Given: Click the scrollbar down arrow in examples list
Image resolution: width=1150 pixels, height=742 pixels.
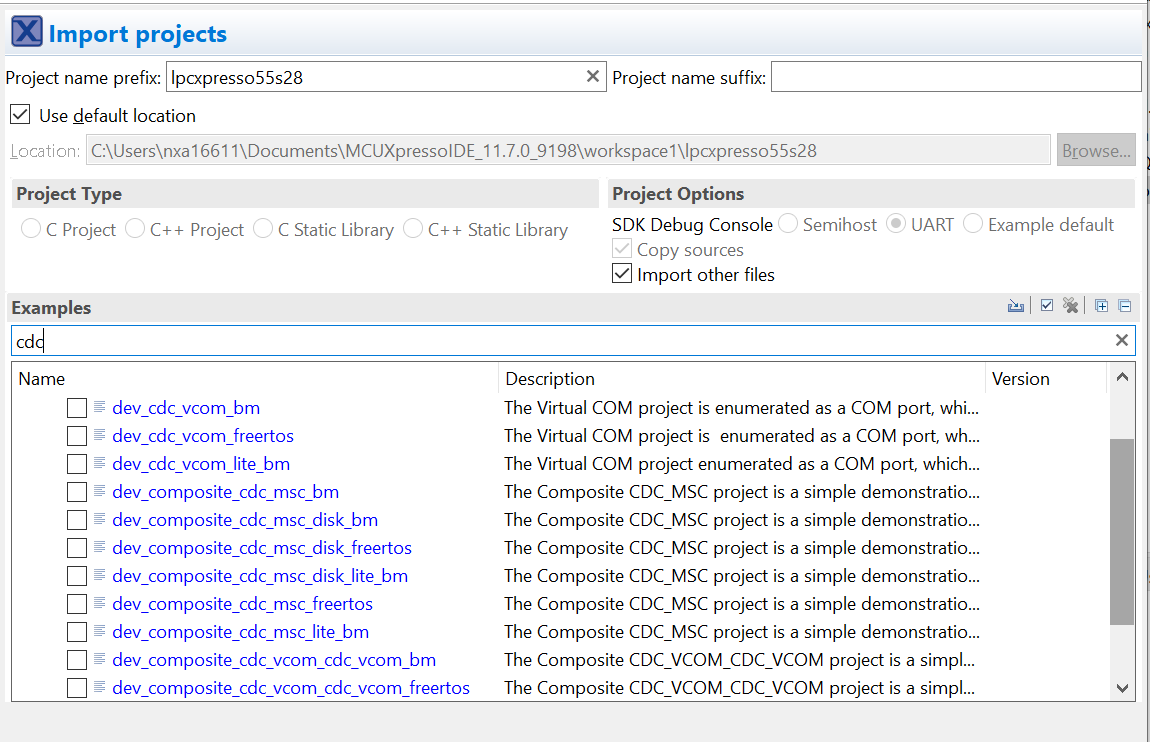Looking at the screenshot, I should tap(1124, 687).
